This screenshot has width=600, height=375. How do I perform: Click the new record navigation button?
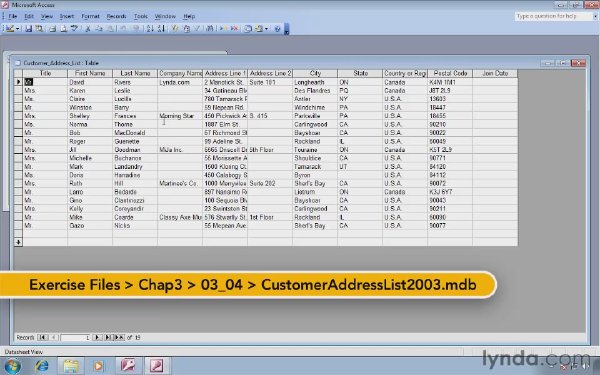(x=119, y=338)
